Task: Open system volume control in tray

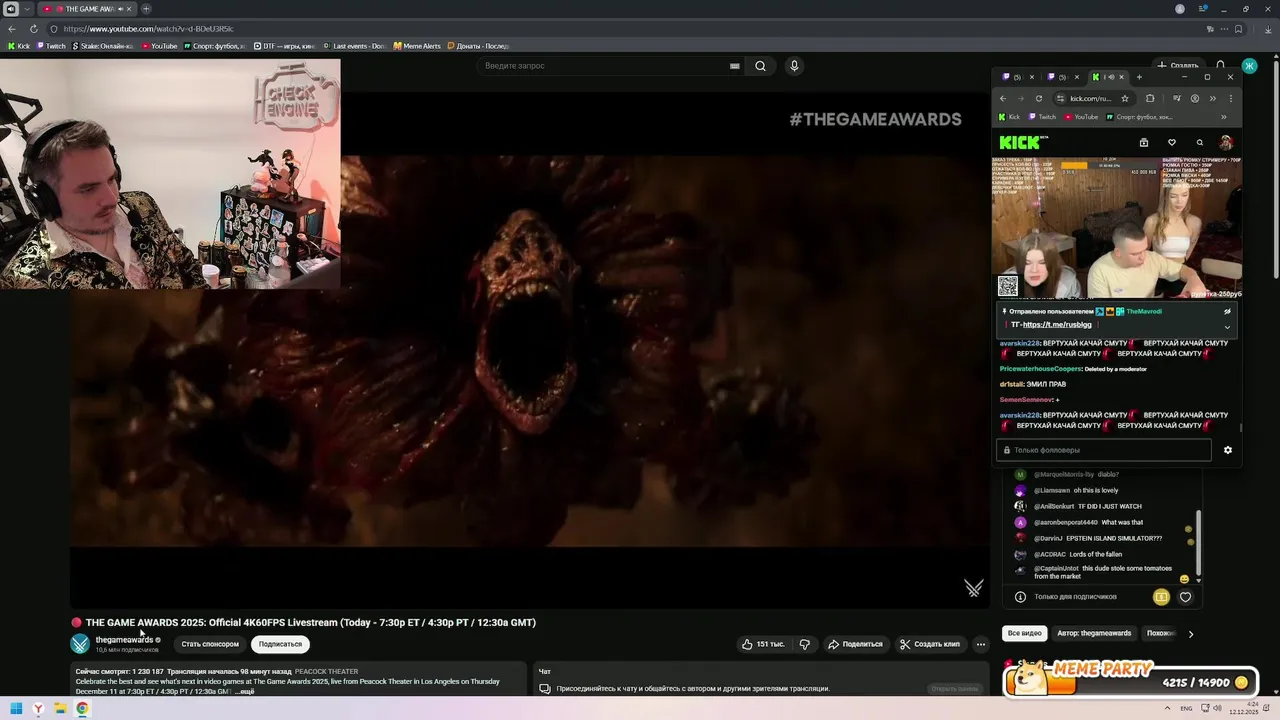Action: pyautogui.click(x=1216, y=709)
